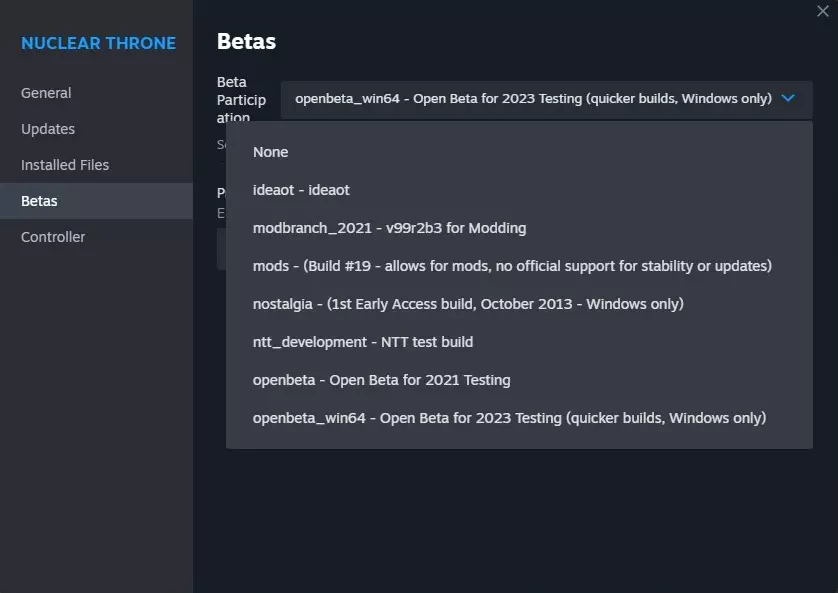Click the blue dropdown chevron arrow
The image size is (838, 593).
pos(788,99)
